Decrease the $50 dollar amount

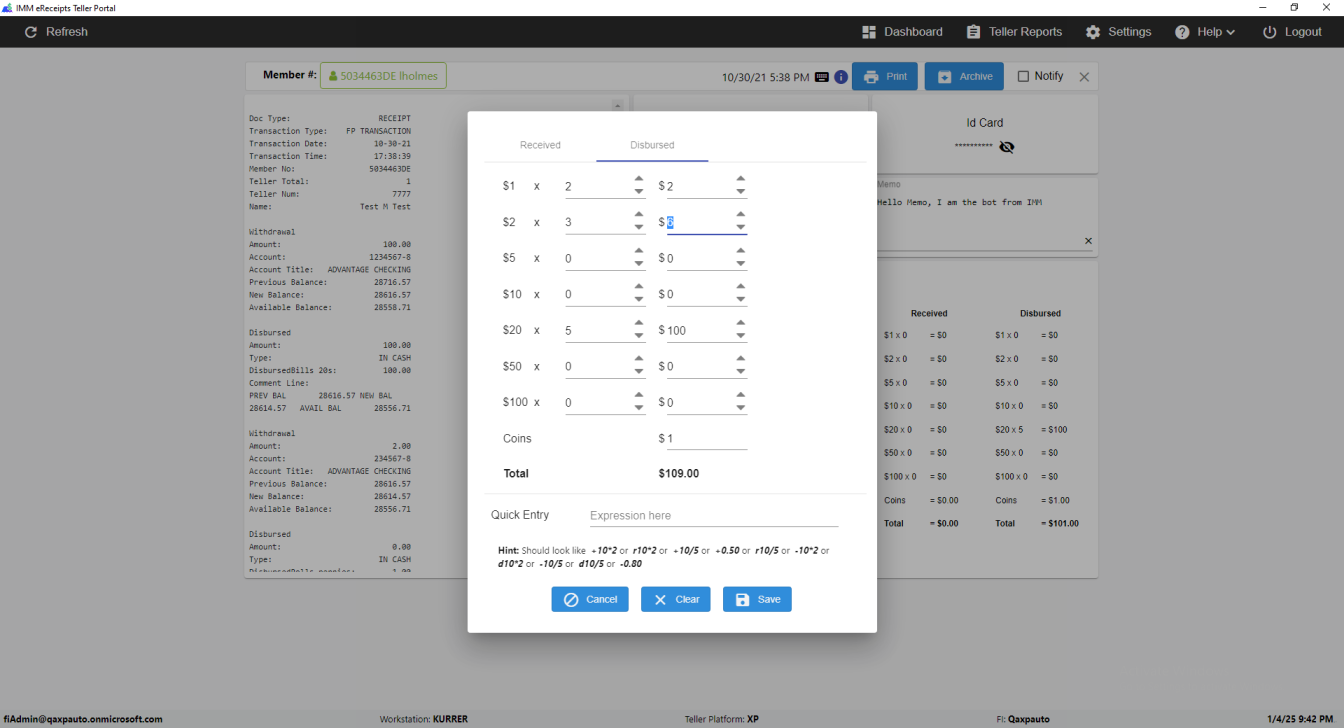(741, 372)
